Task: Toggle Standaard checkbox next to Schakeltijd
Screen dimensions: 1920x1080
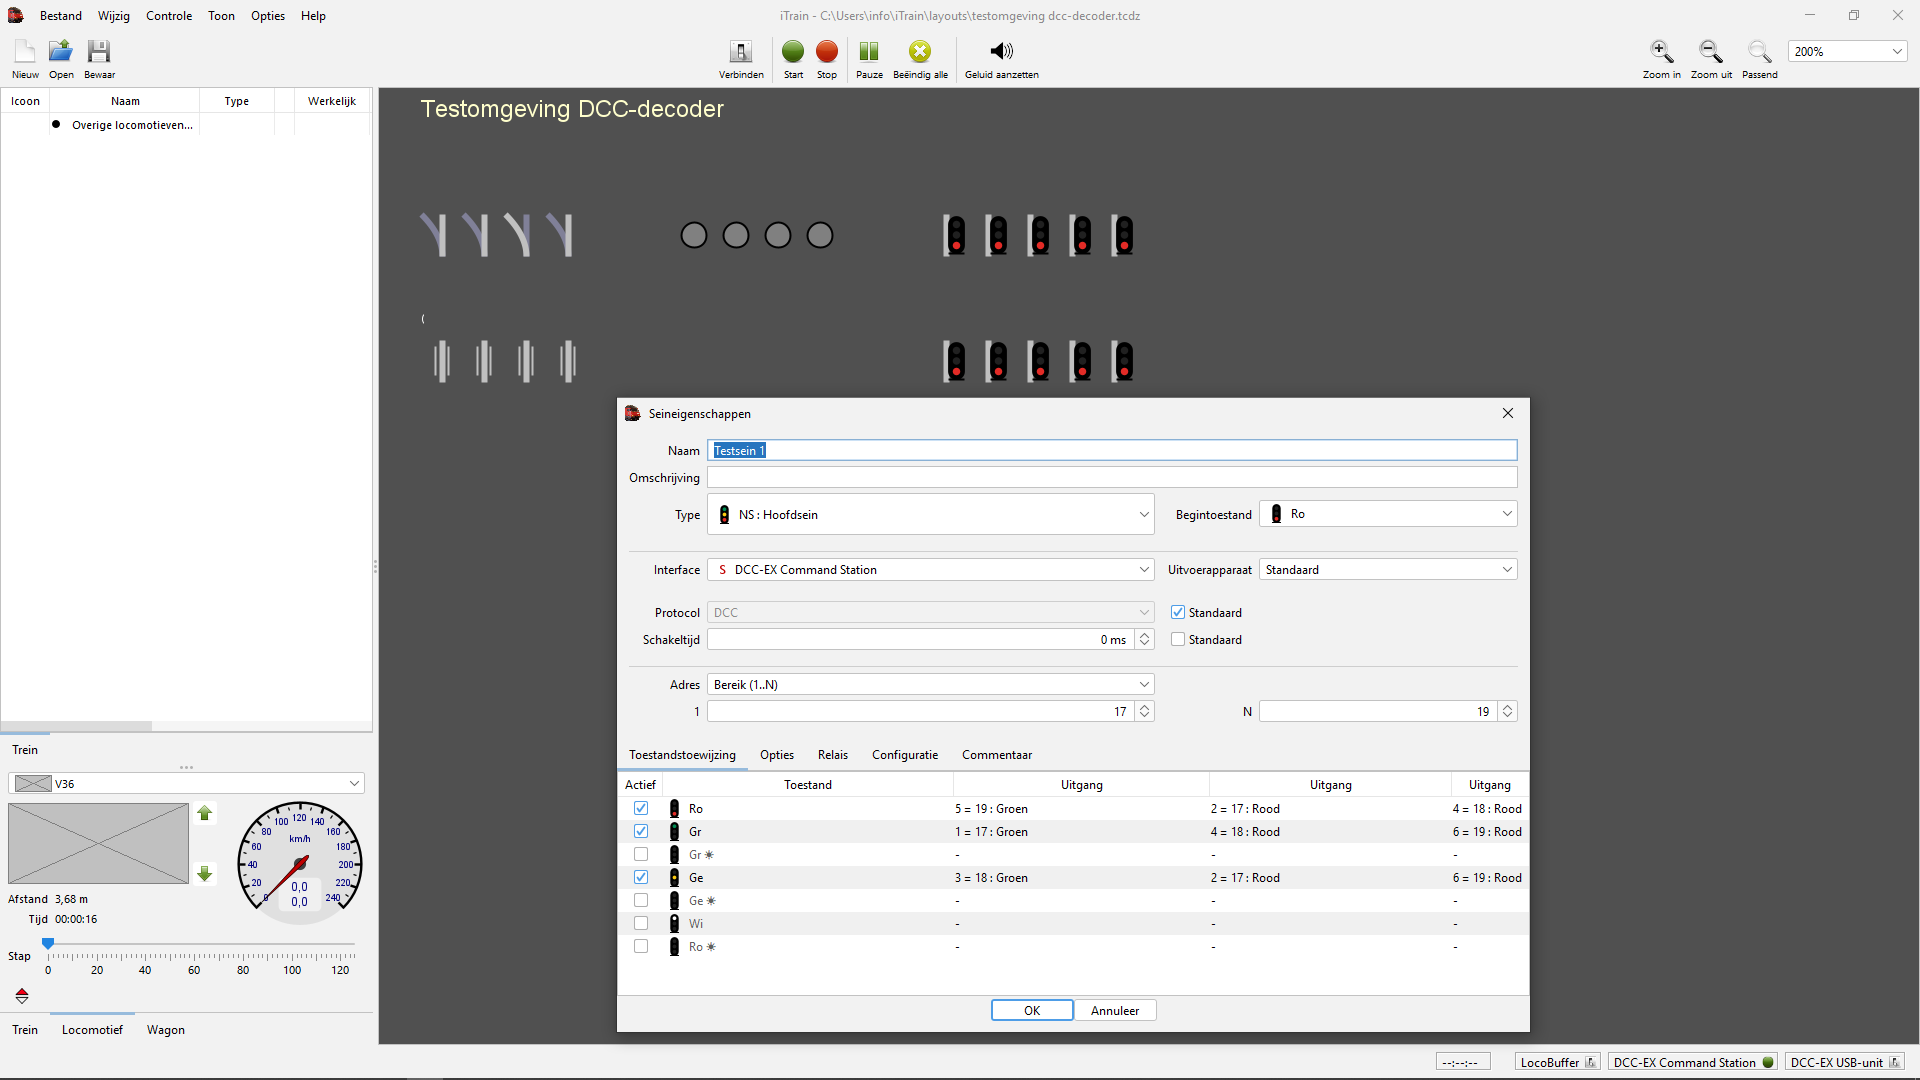Action: [1178, 639]
